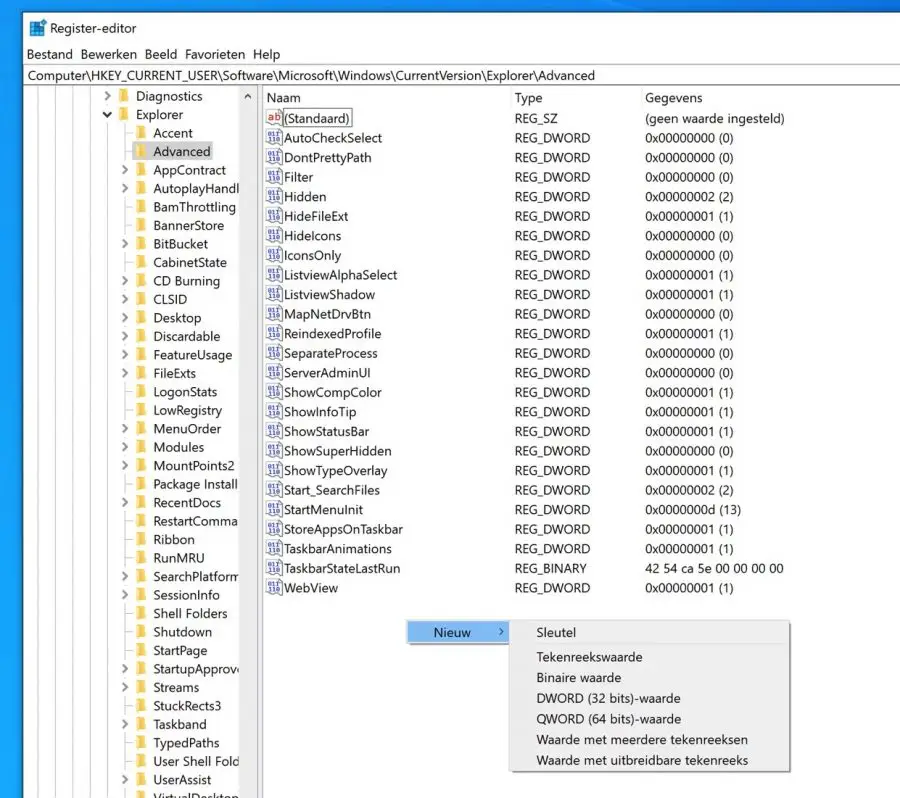This screenshot has height=798, width=900.
Task: Click the TaskbarStateLastRun binary value icon
Action: click(274, 568)
